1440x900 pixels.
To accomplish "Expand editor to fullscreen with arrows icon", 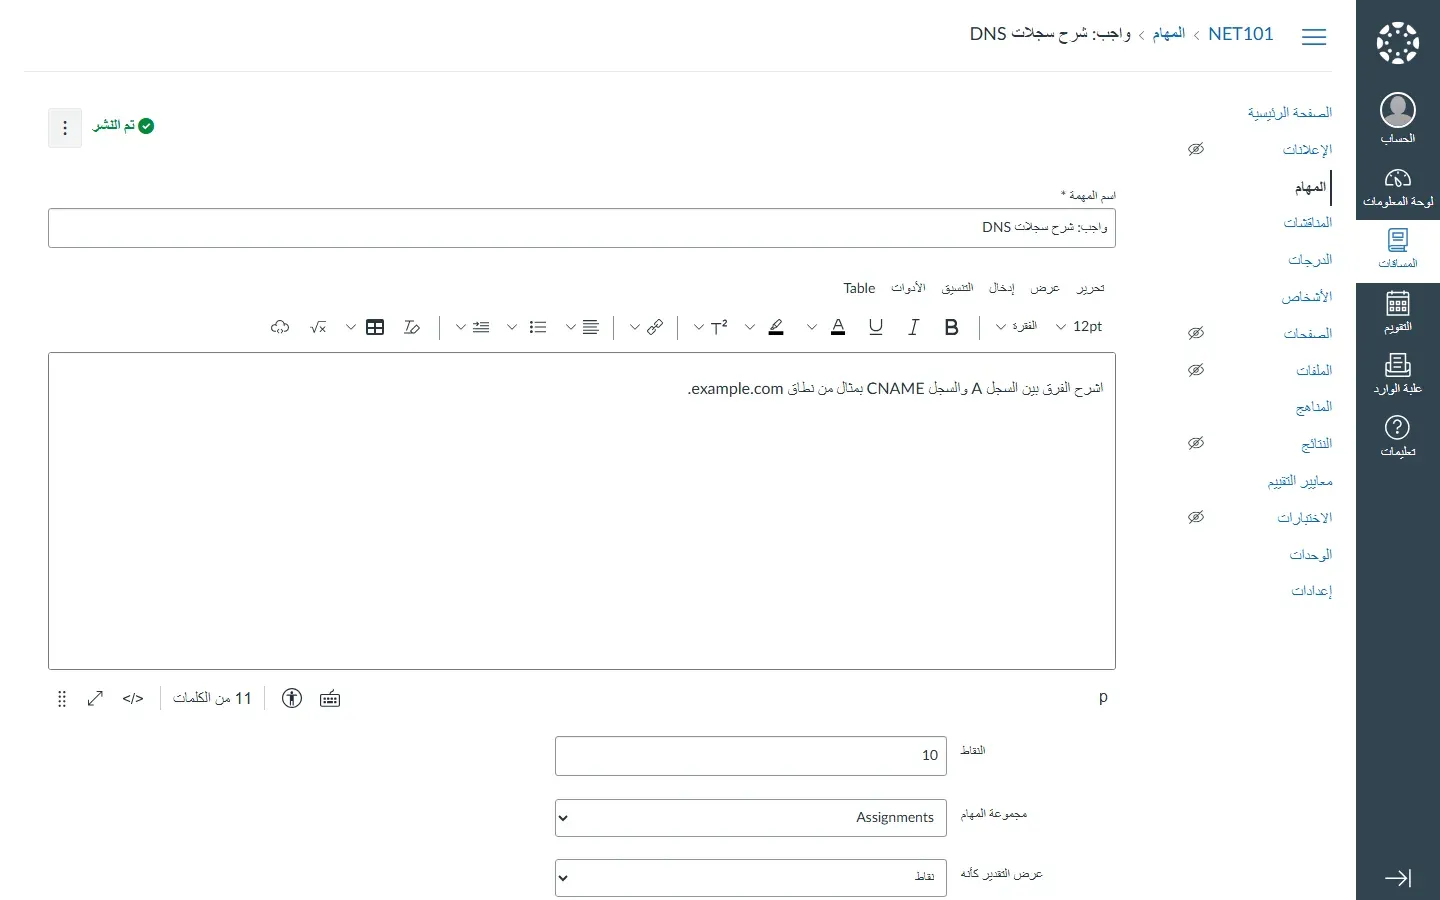I will coord(96,698).
